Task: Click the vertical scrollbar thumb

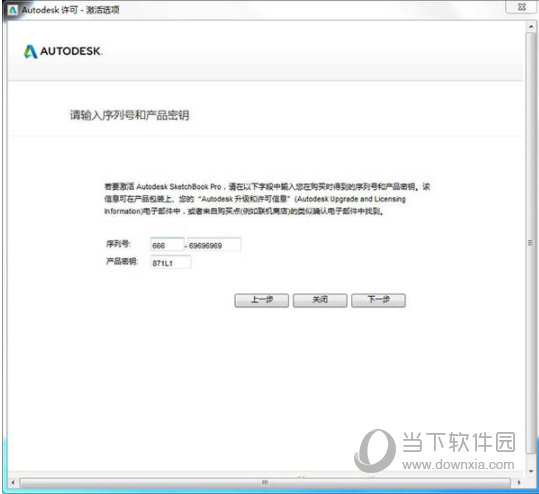Action: pos(531,243)
